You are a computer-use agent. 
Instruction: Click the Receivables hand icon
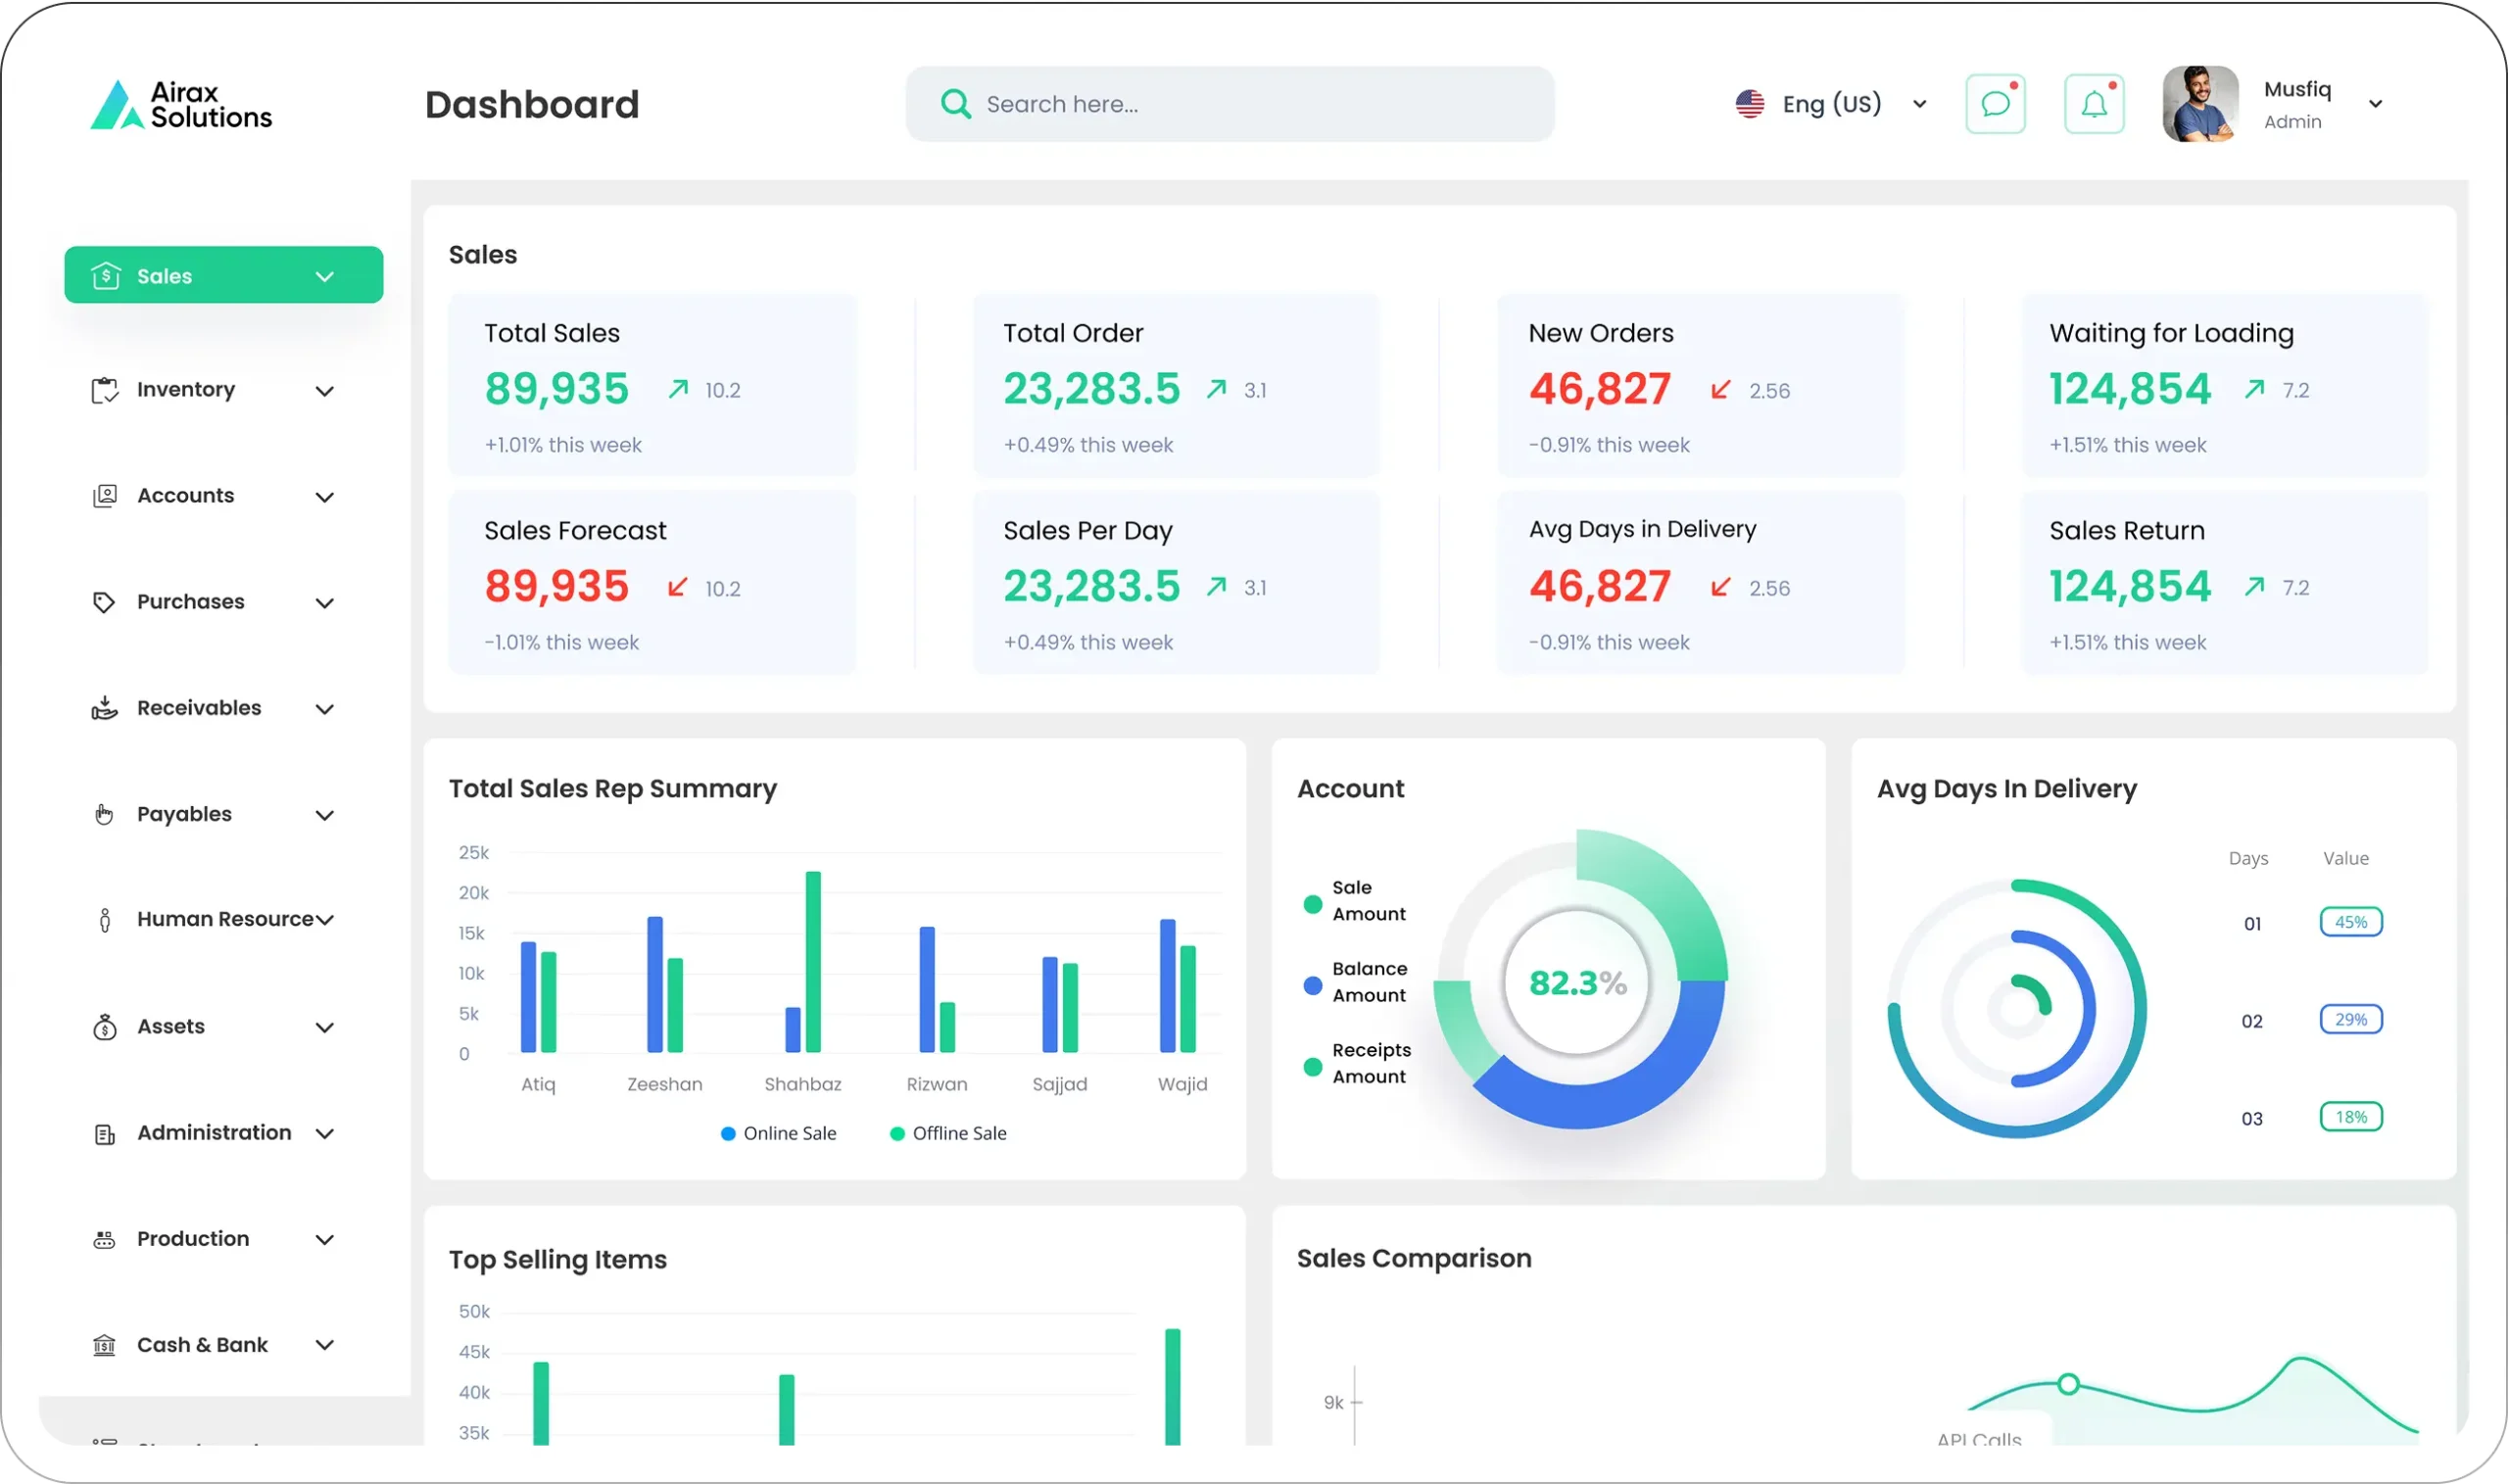pyautogui.click(x=104, y=709)
